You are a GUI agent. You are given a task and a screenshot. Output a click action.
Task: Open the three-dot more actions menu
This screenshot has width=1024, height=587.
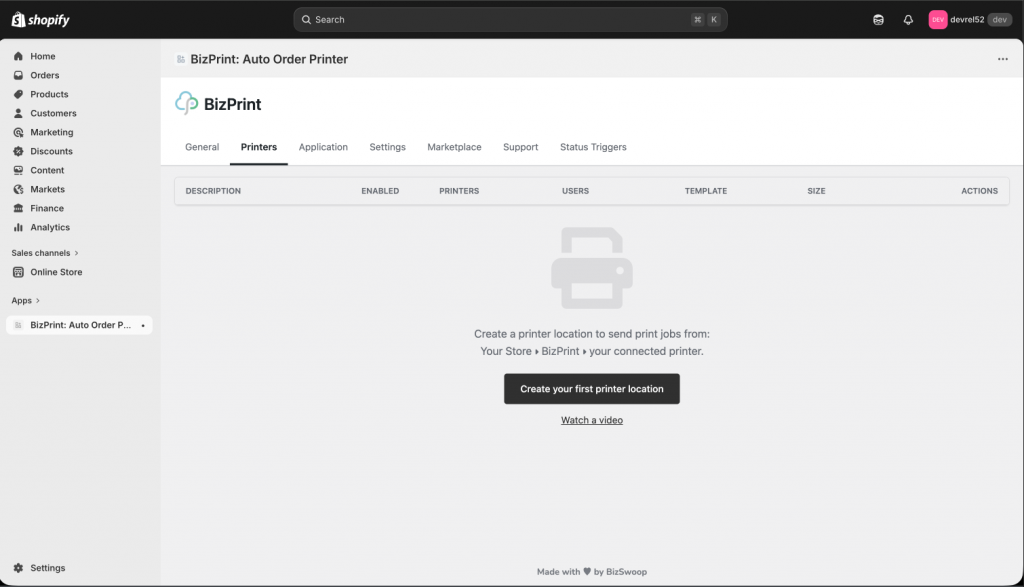1002,59
